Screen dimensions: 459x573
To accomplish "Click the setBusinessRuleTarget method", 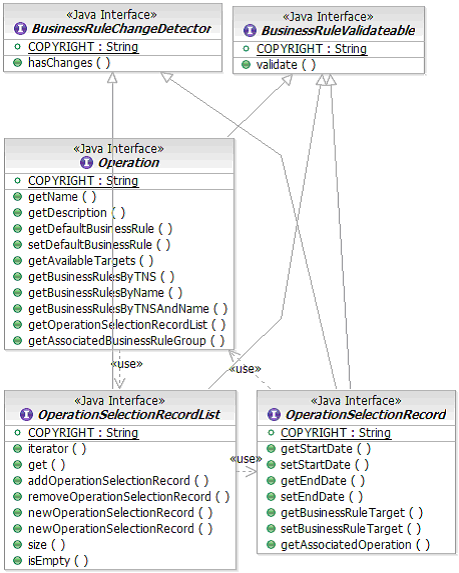I will 351,528.
